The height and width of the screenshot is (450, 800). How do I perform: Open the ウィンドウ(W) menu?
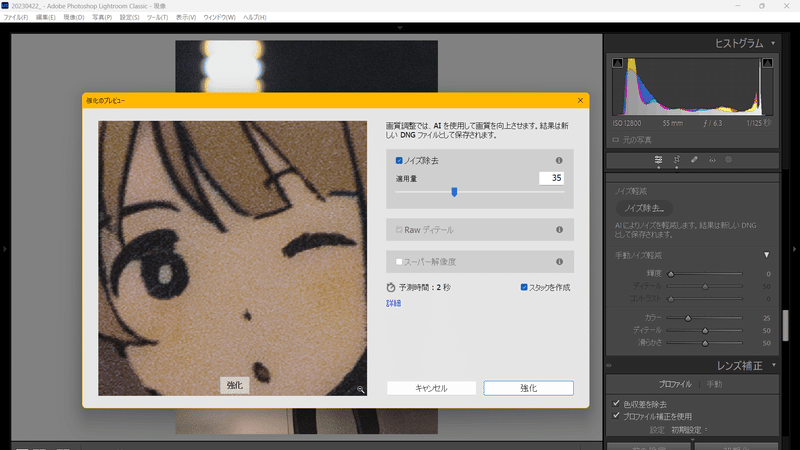219,17
